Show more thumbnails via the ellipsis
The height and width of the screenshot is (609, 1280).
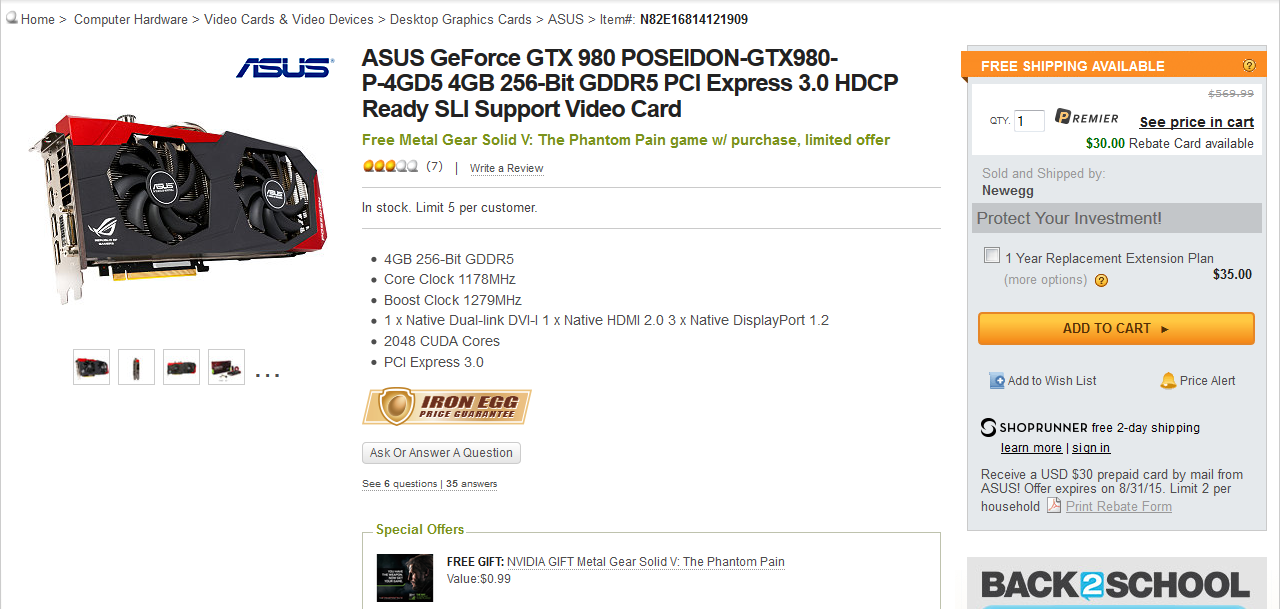267,374
